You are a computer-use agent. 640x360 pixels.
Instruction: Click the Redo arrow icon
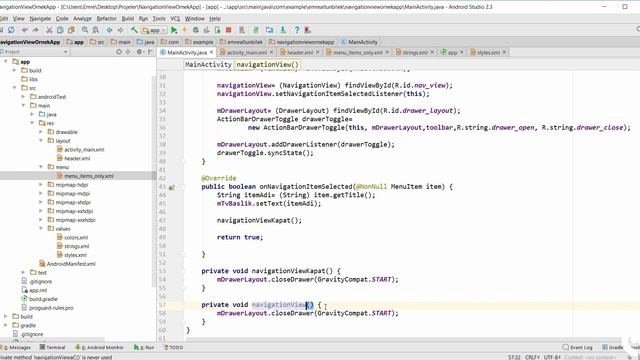pos(36,30)
